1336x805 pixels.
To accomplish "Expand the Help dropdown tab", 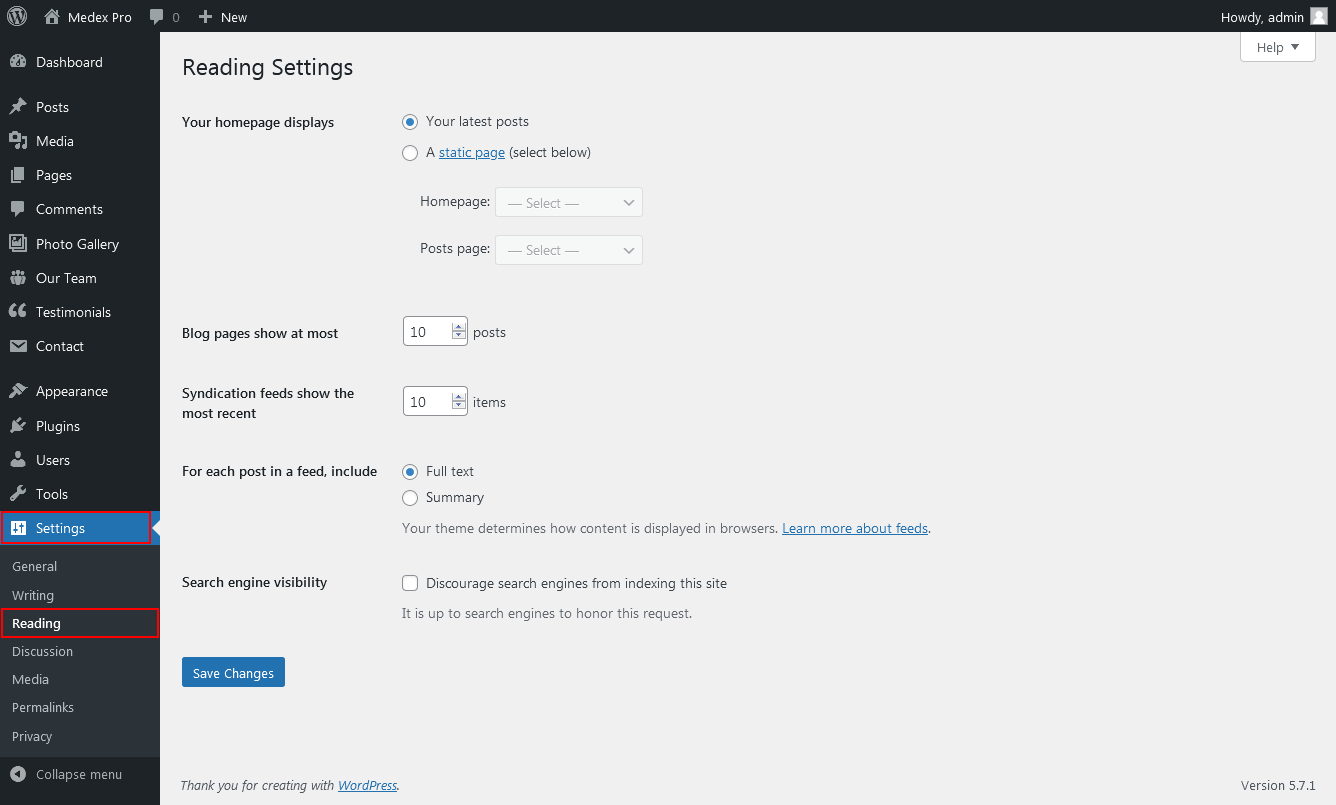I will [1277, 47].
